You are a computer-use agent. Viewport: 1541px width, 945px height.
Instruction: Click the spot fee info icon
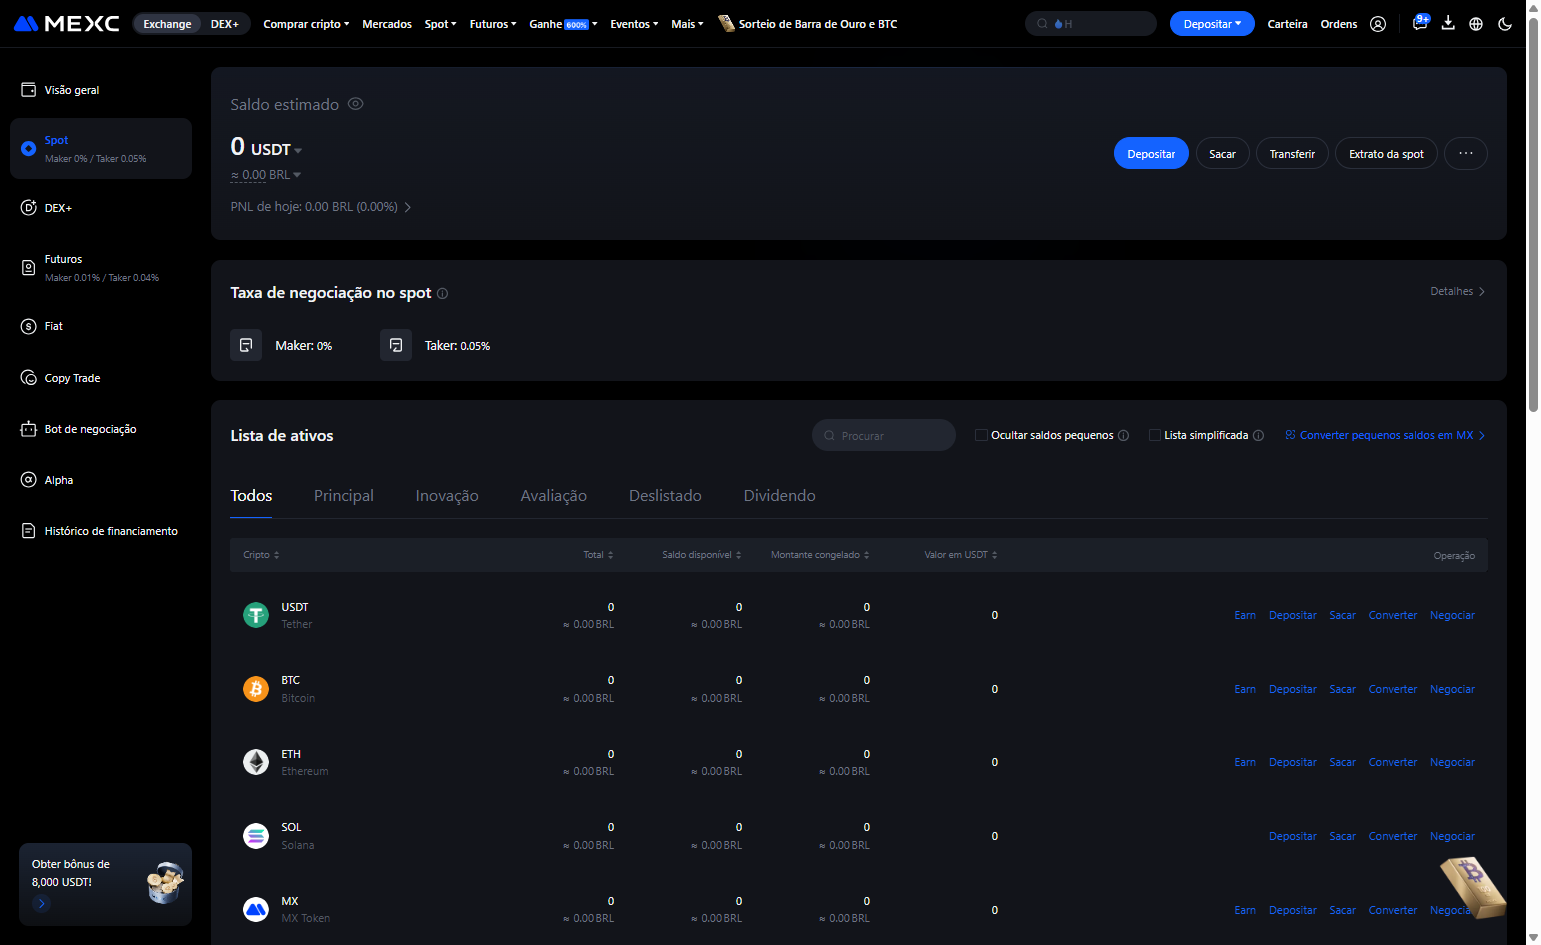click(442, 294)
